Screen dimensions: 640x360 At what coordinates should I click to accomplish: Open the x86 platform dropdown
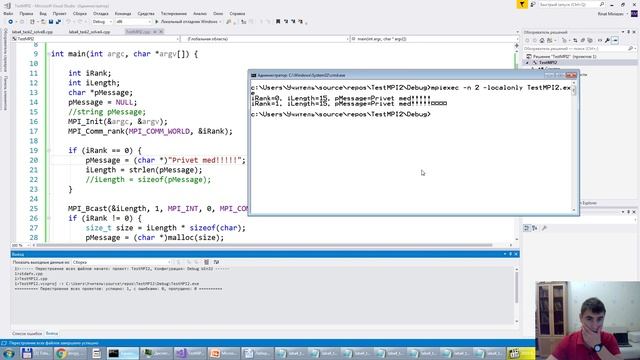(x=133, y=22)
